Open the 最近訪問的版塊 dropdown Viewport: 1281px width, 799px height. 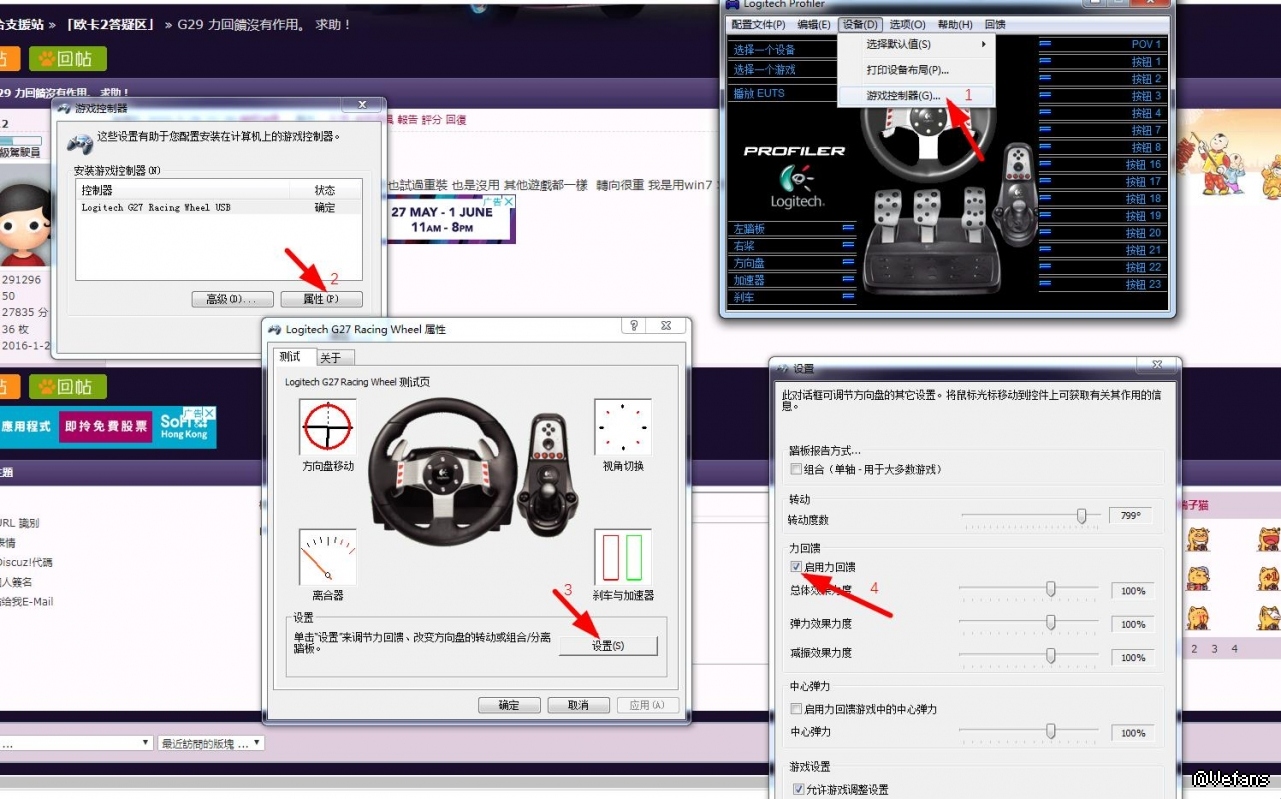212,743
